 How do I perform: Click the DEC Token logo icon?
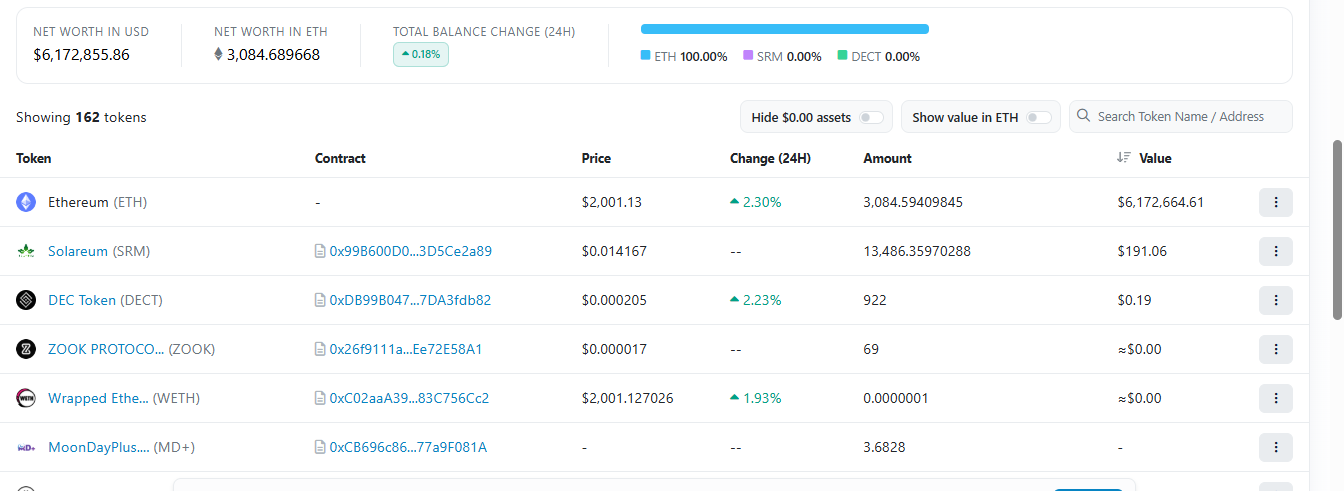click(x=26, y=300)
